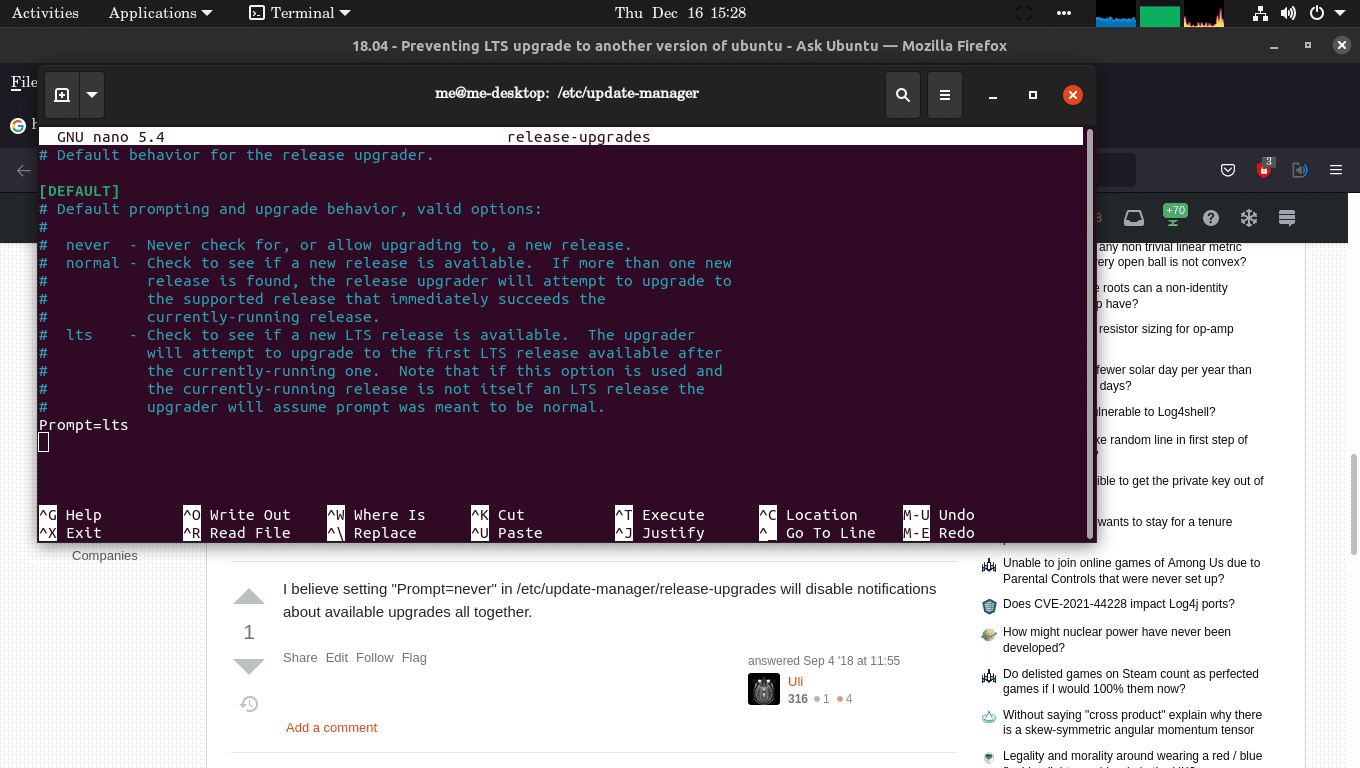Click the 'Exit' shortcut label in nano
This screenshot has width=1360, height=768.
point(84,533)
